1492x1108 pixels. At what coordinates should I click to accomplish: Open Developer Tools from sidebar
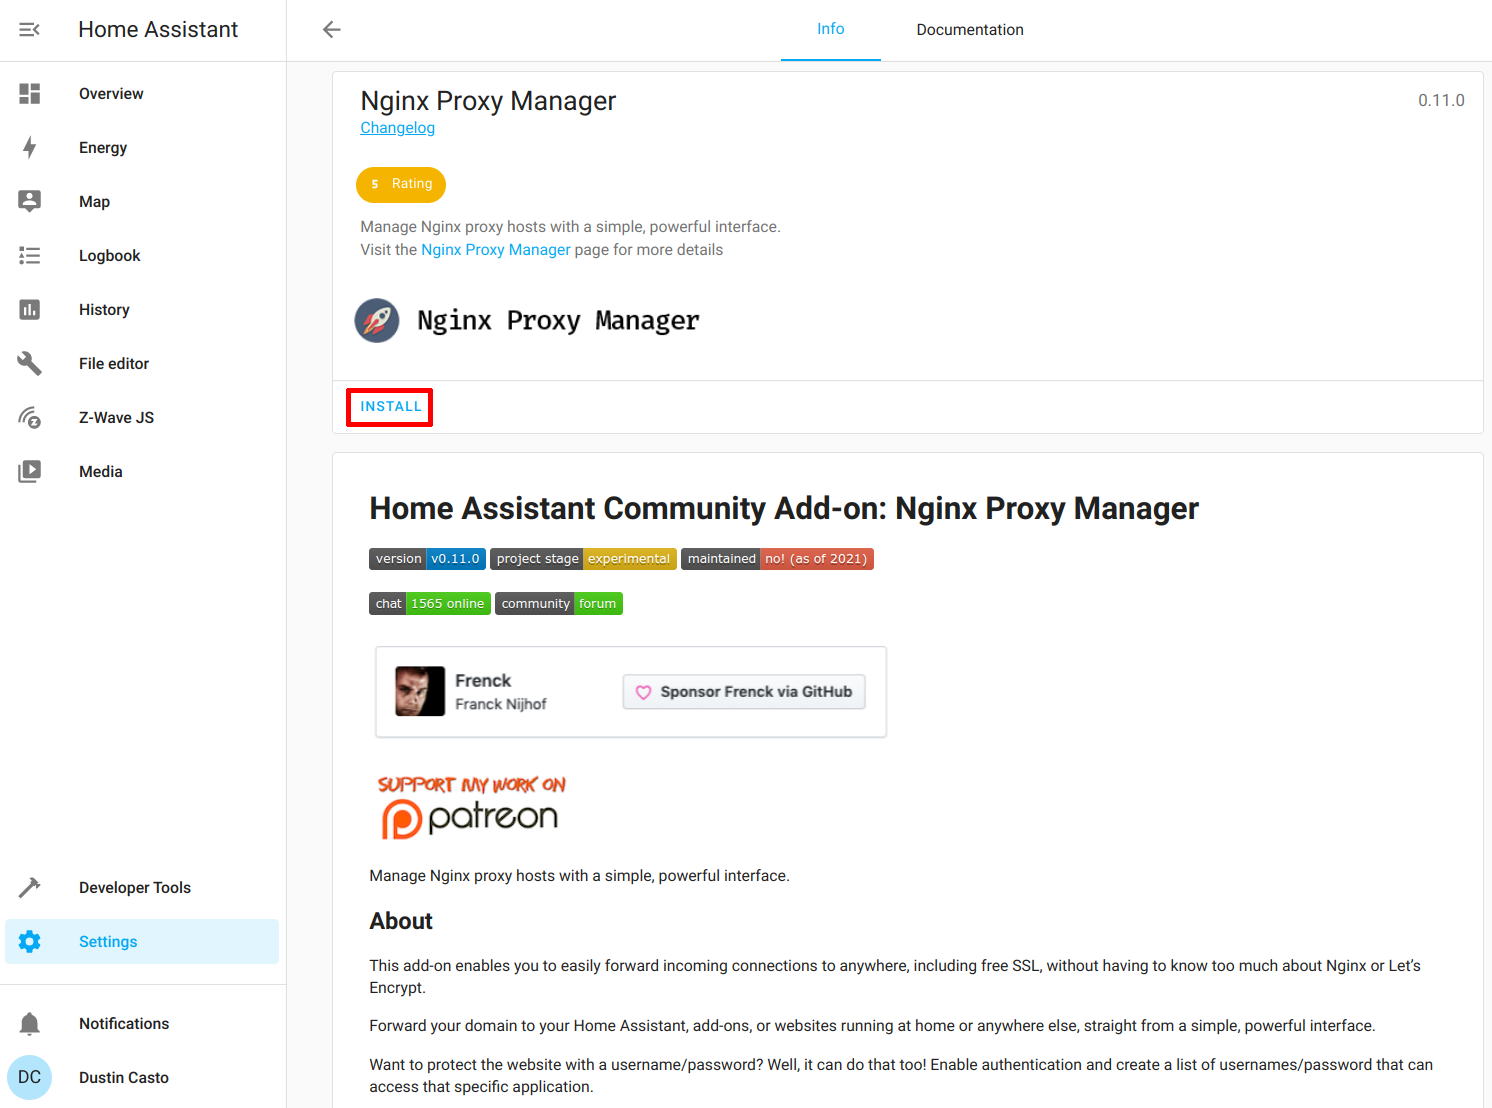(142, 888)
